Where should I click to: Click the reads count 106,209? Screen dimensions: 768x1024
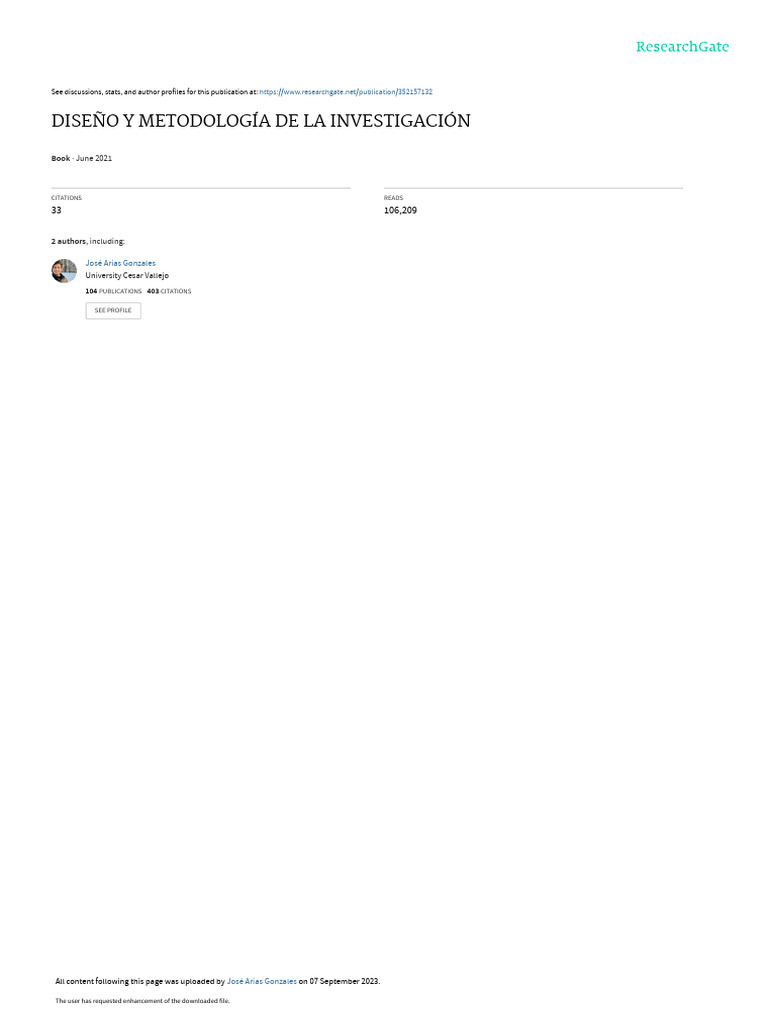click(x=400, y=210)
